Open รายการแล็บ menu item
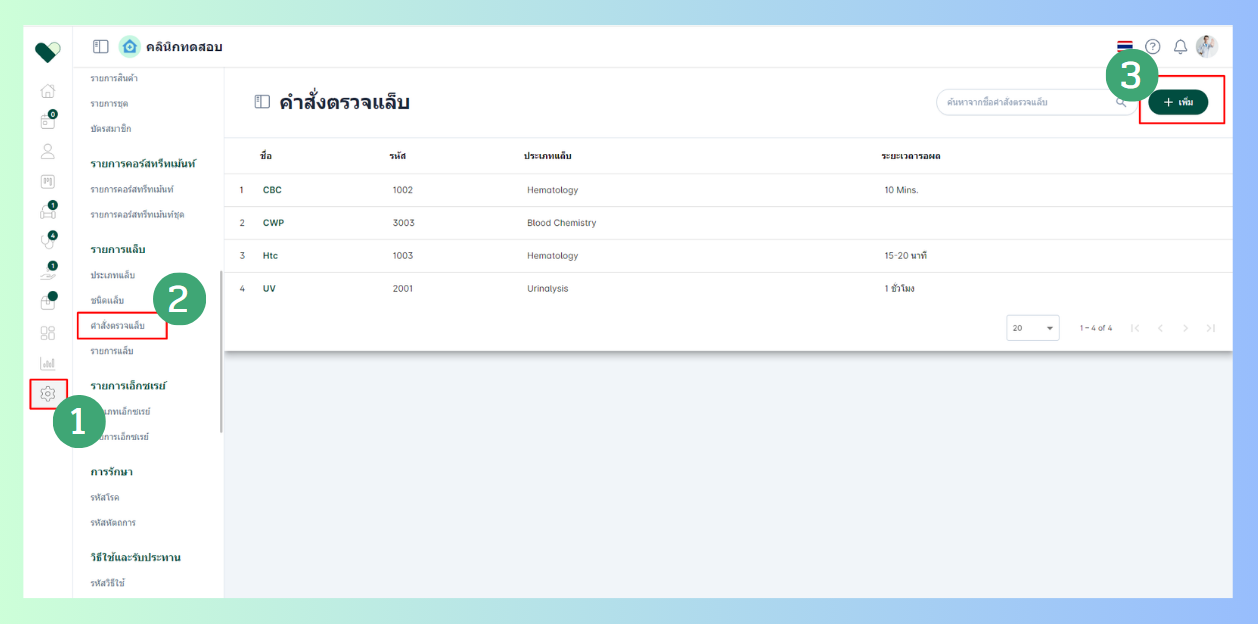This screenshot has width=1258, height=624. 112,351
